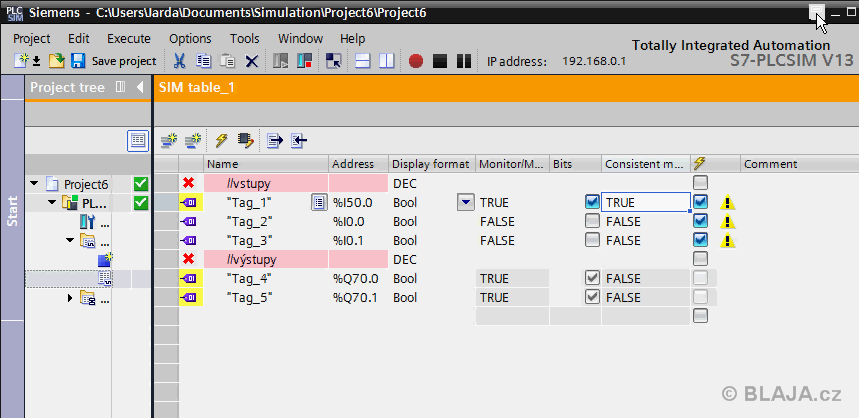Click the Copy icon in toolbar
The height and width of the screenshot is (418, 859).
203,60
